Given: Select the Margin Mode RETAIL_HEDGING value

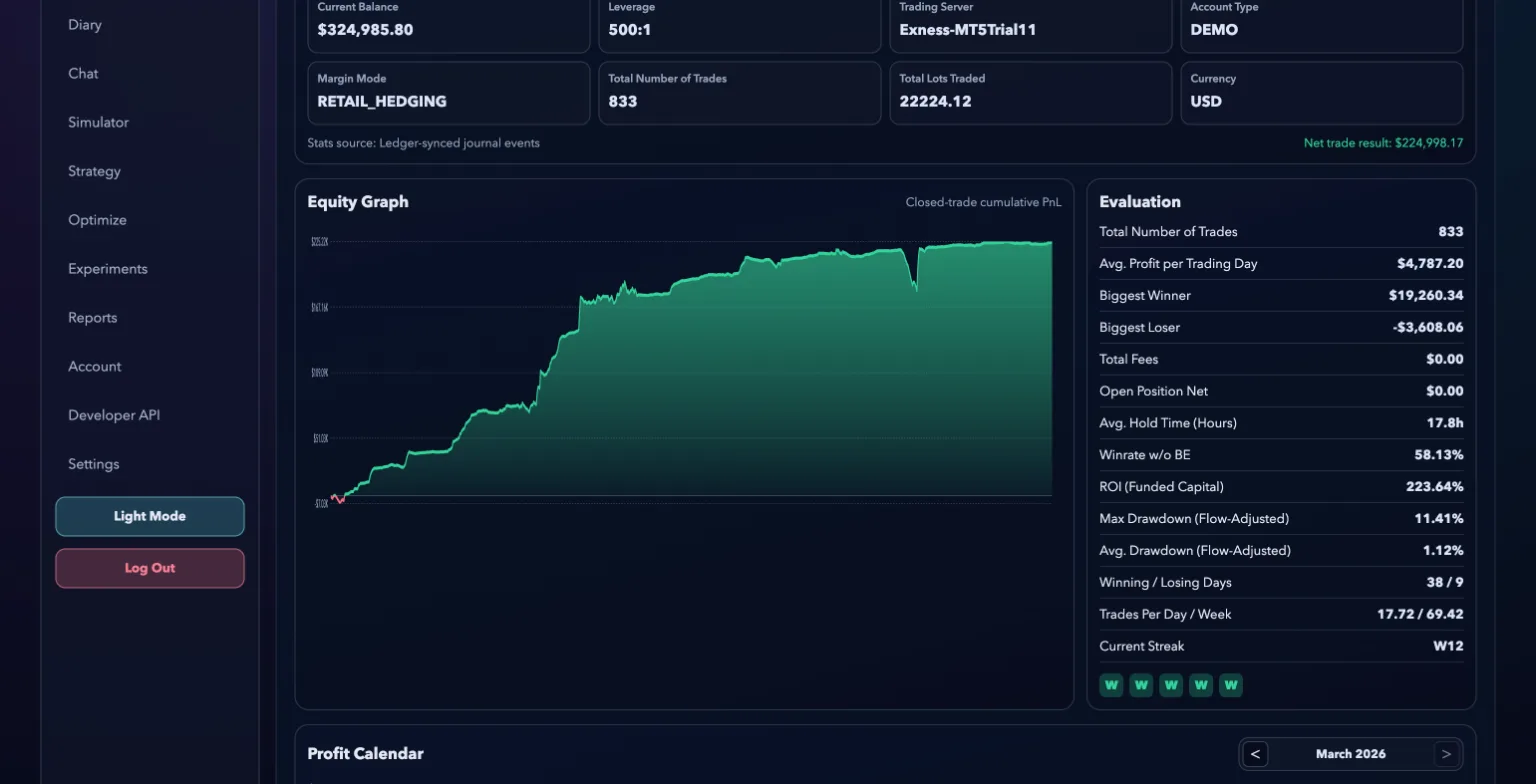Looking at the screenshot, I should [382, 102].
